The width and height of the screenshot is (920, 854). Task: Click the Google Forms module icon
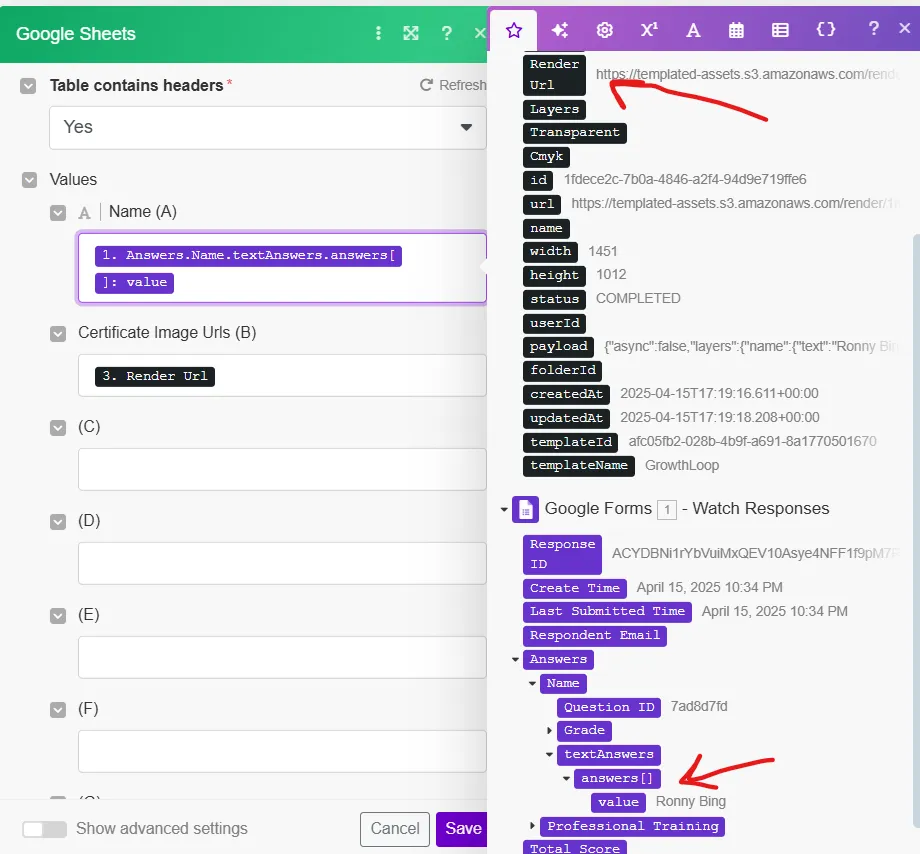pos(525,509)
